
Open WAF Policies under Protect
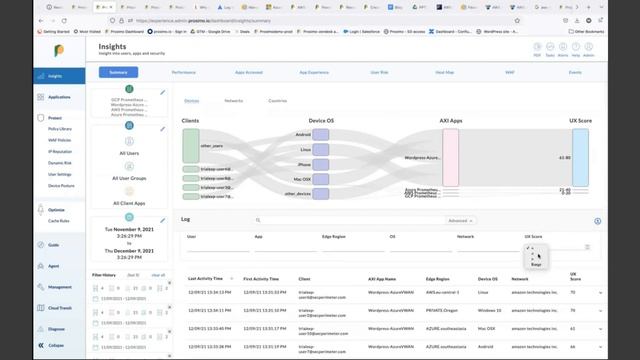click(60, 140)
